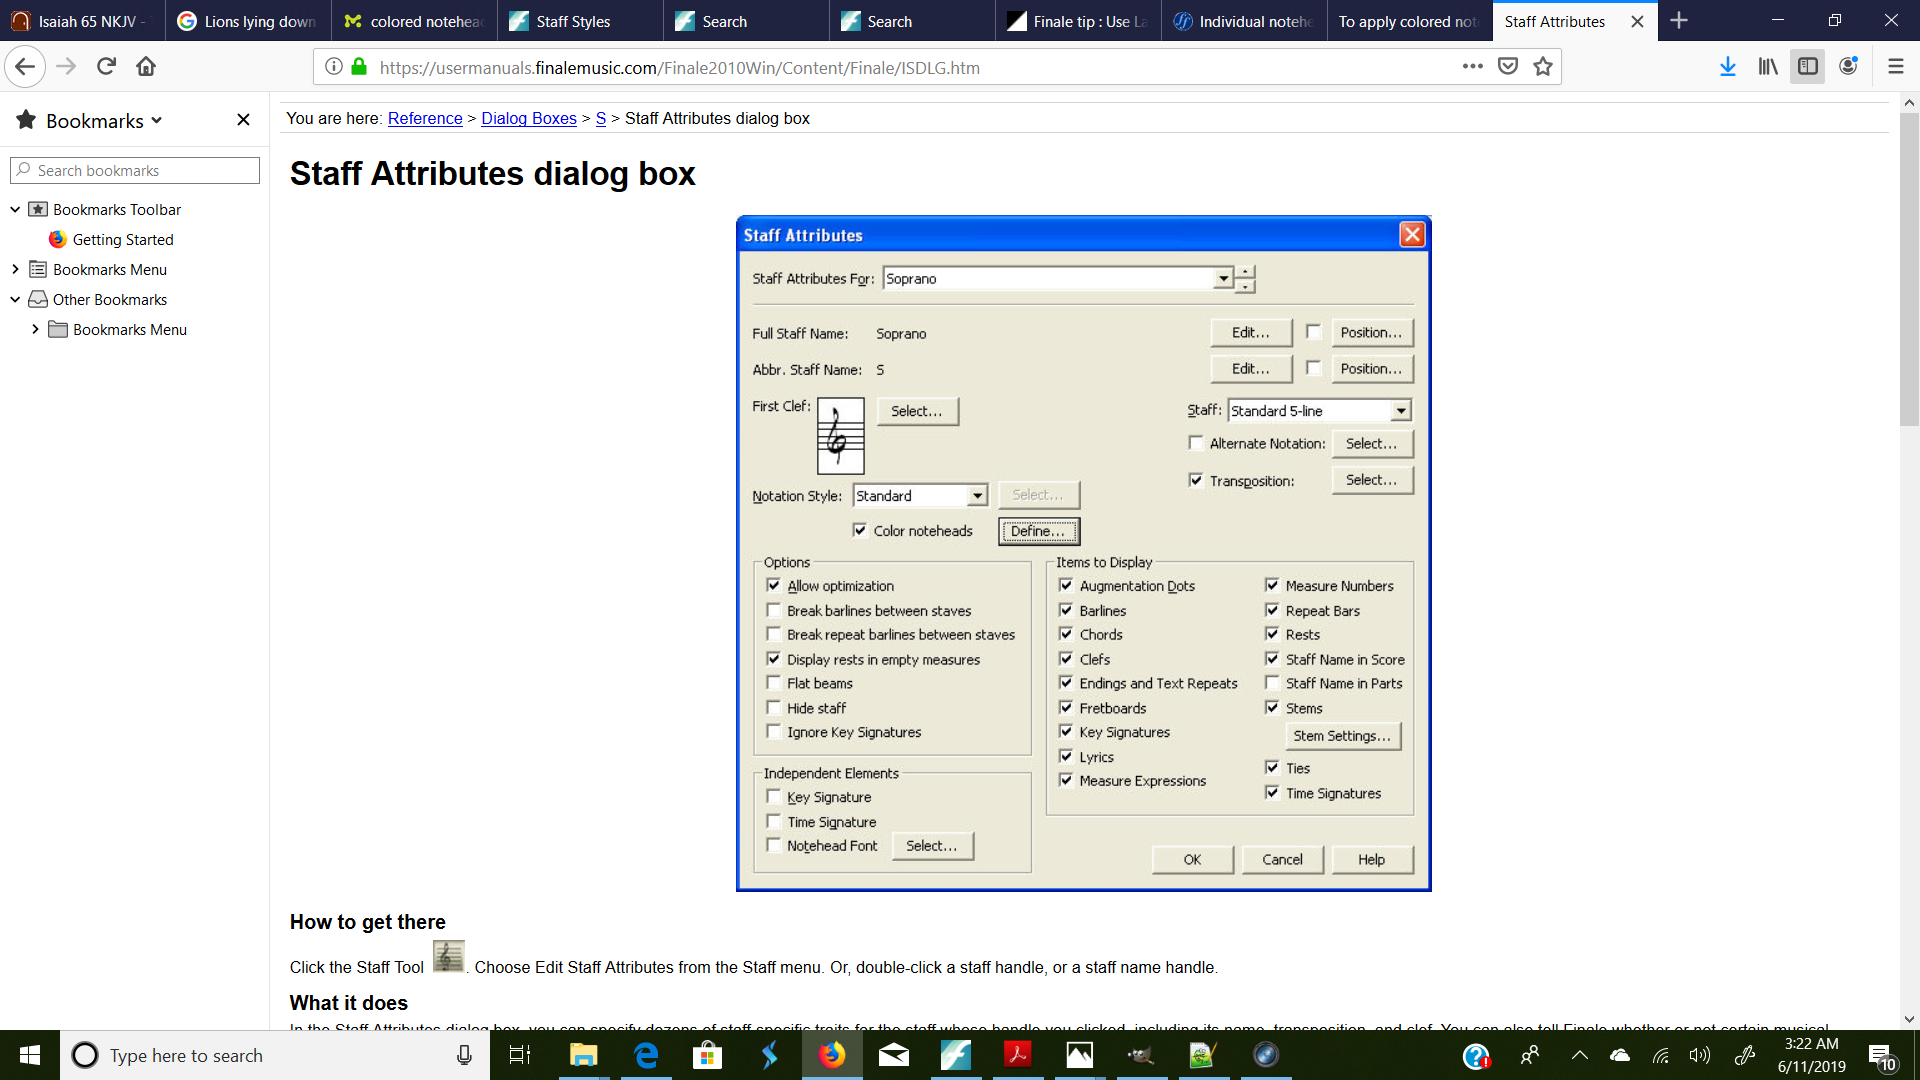This screenshot has height=1080, width=1920.
Task: Click the Reference breadcrumb link
Action: (424, 118)
